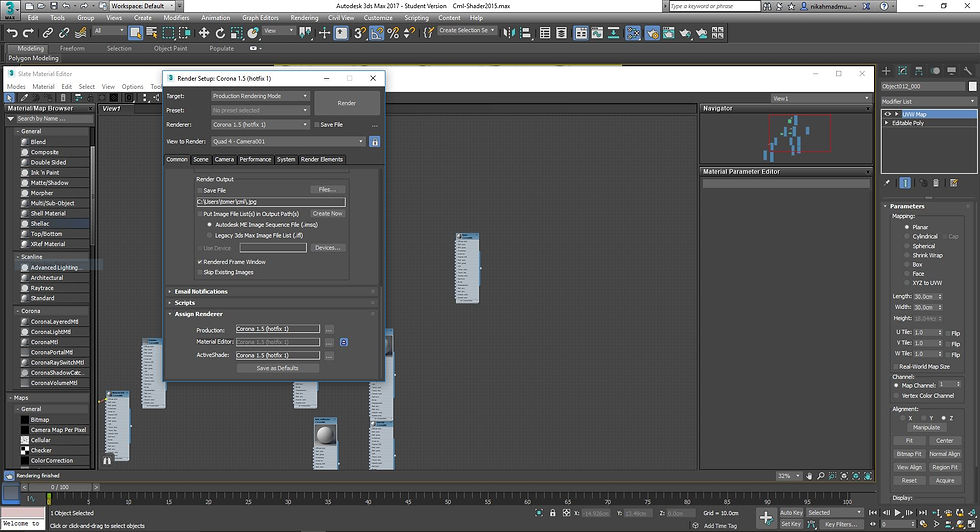980x532 pixels.
Task: Click Files... button in Render Output
Action: 328,189
